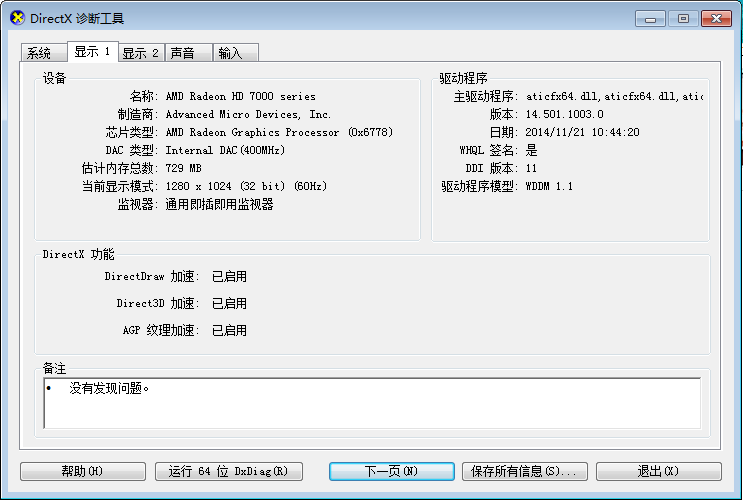Go to next page with 下一页(N)
This screenshot has width=743, height=500.
tap(392, 471)
